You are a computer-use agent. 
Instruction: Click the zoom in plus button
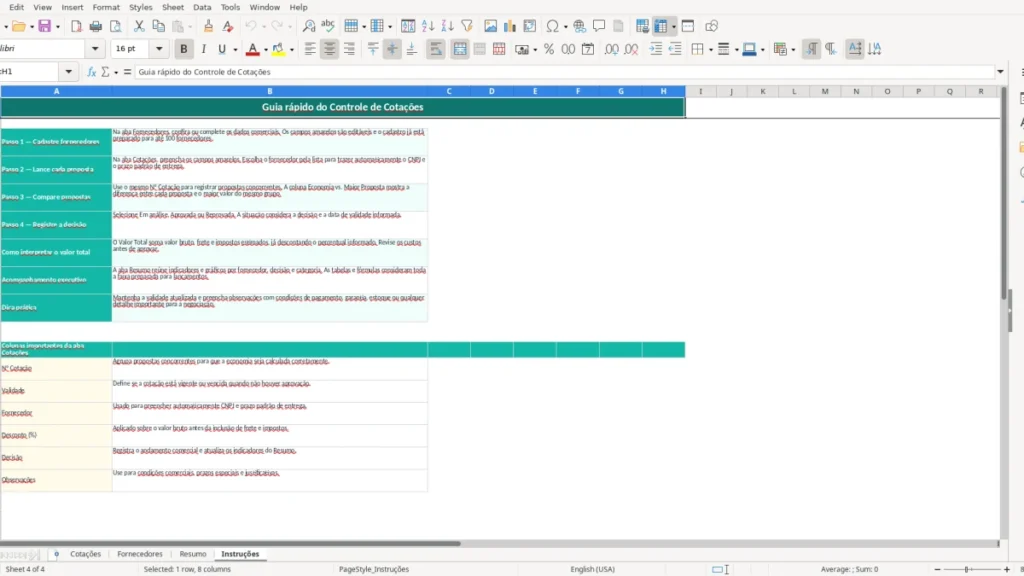click(1006, 569)
